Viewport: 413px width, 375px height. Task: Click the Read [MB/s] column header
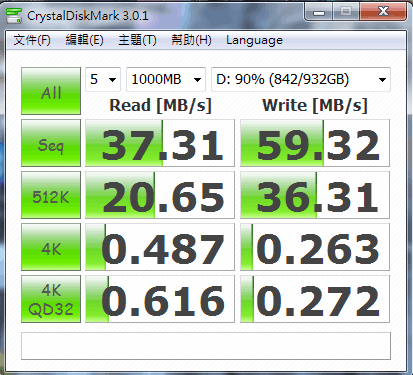pos(160,105)
